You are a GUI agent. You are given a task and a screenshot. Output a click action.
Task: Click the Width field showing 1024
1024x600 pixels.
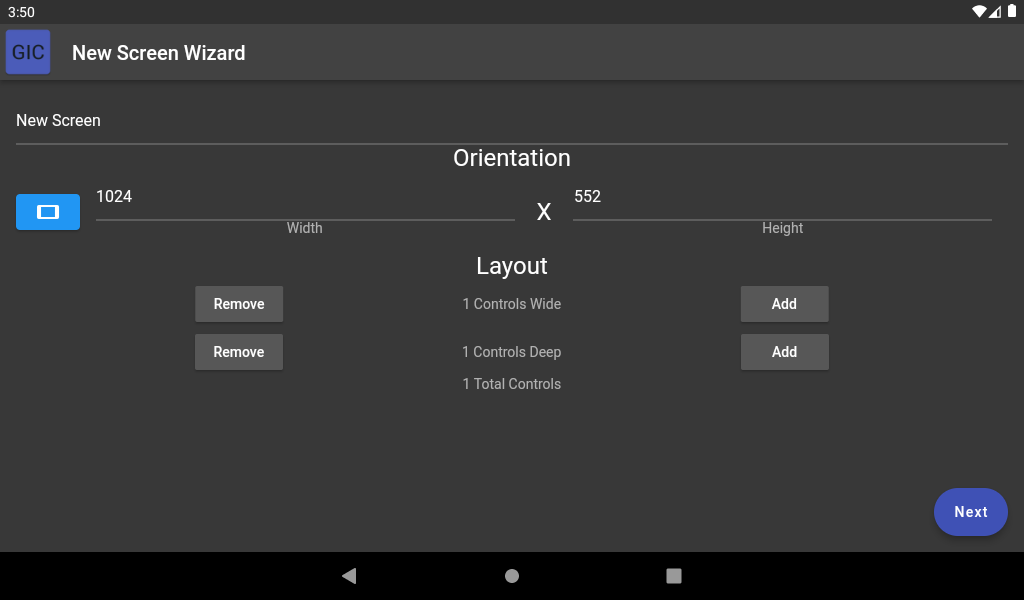(x=304, y=197)
